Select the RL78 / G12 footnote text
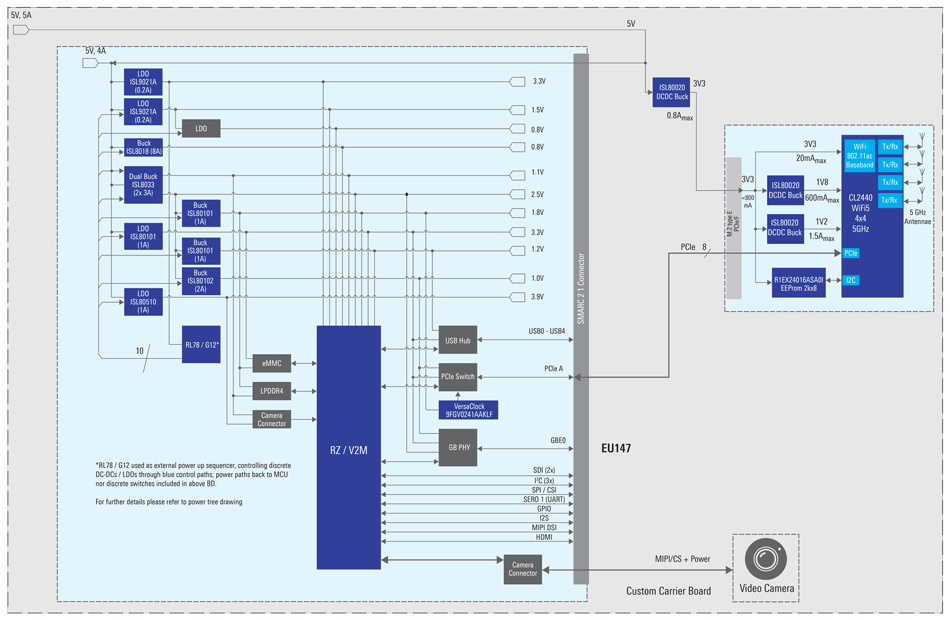The image size is (950, 620). (193, 475)
